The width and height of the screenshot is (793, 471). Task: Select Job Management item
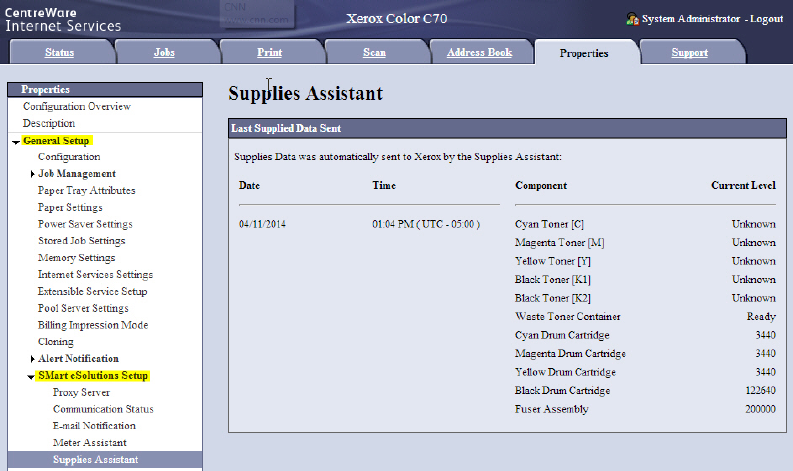[77, 174]
